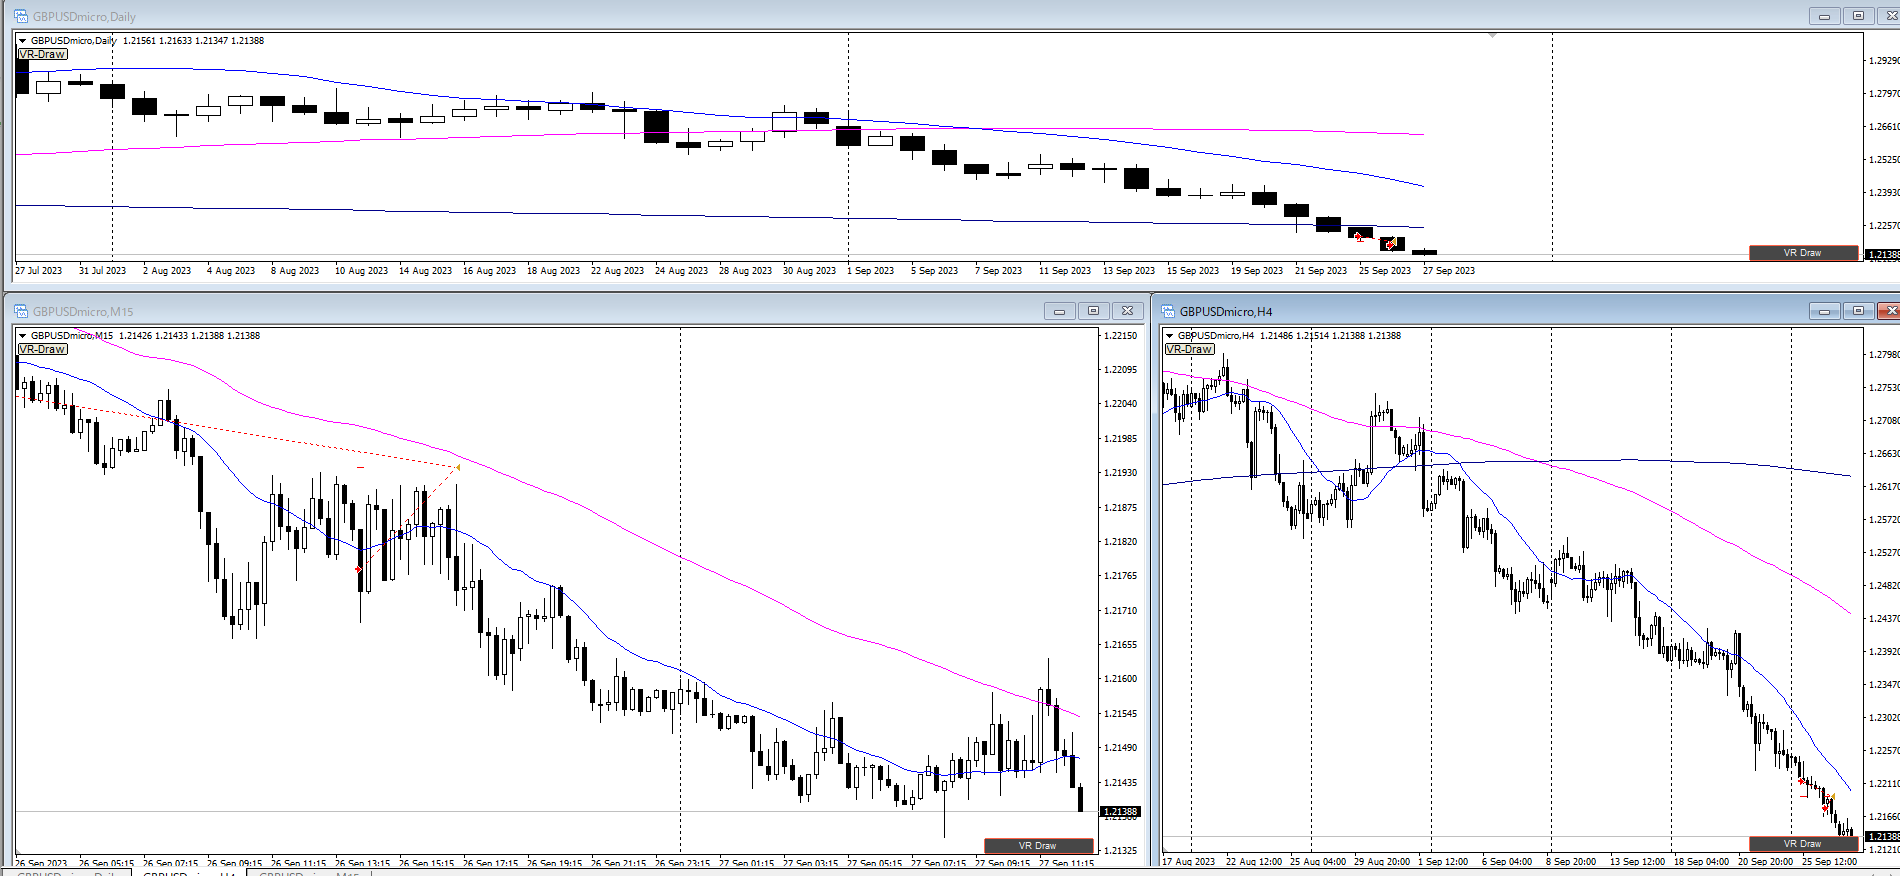Click the 17 Aug 2023 date on H4 axis

click(x=1189, y=862)
